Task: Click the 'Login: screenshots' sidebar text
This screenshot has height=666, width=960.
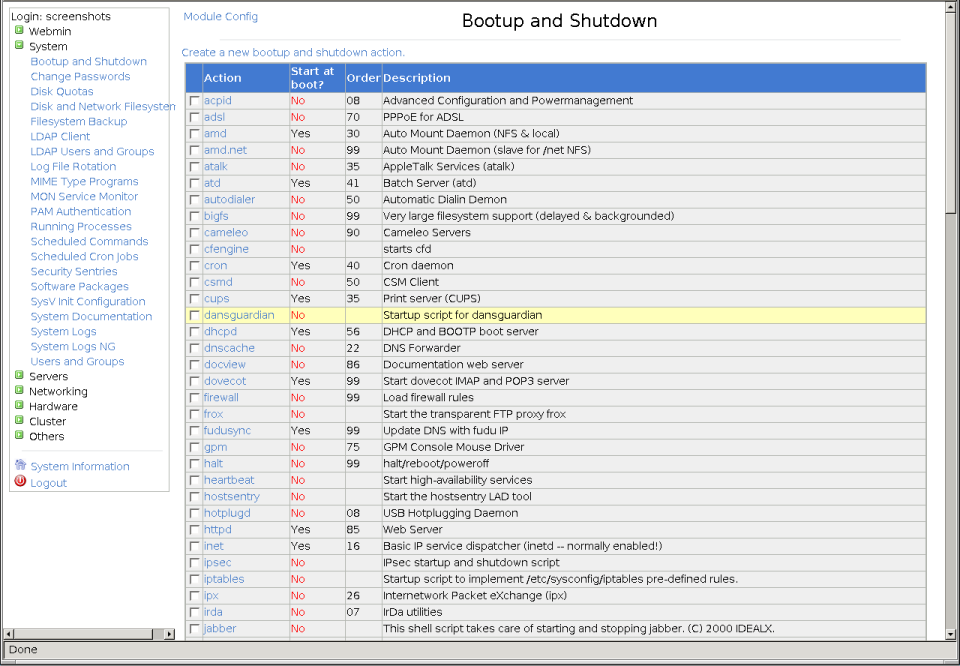Action: (x=61, y=17)
